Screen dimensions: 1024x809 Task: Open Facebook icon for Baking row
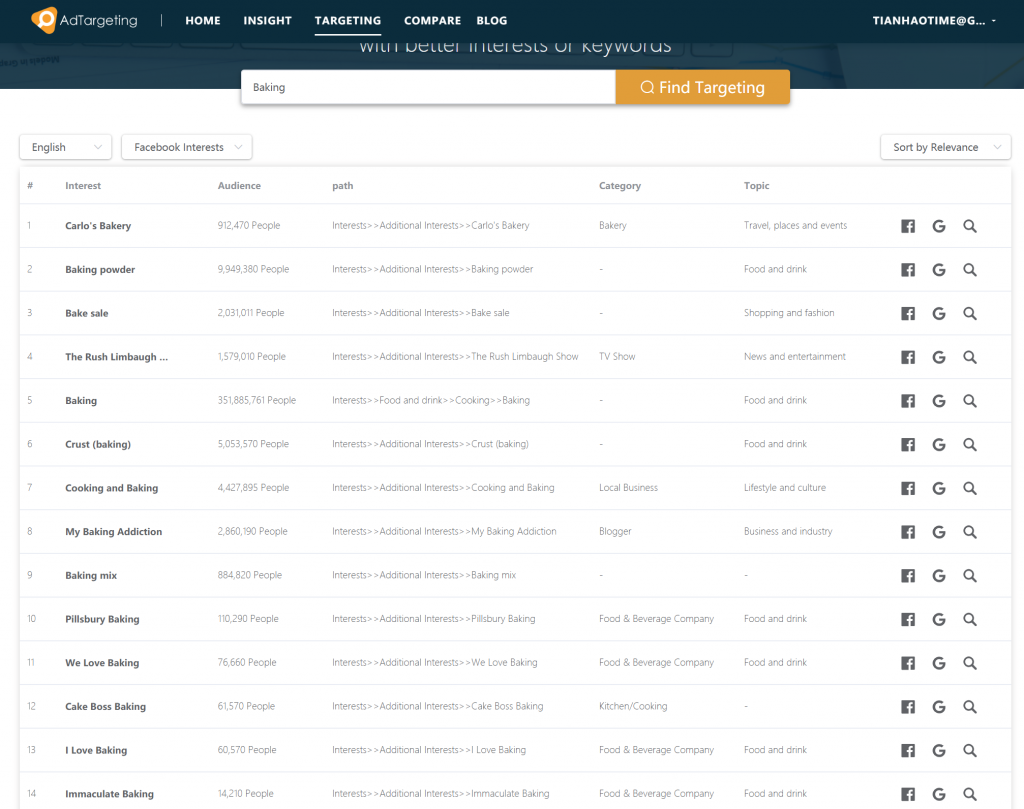coord(908,401)
